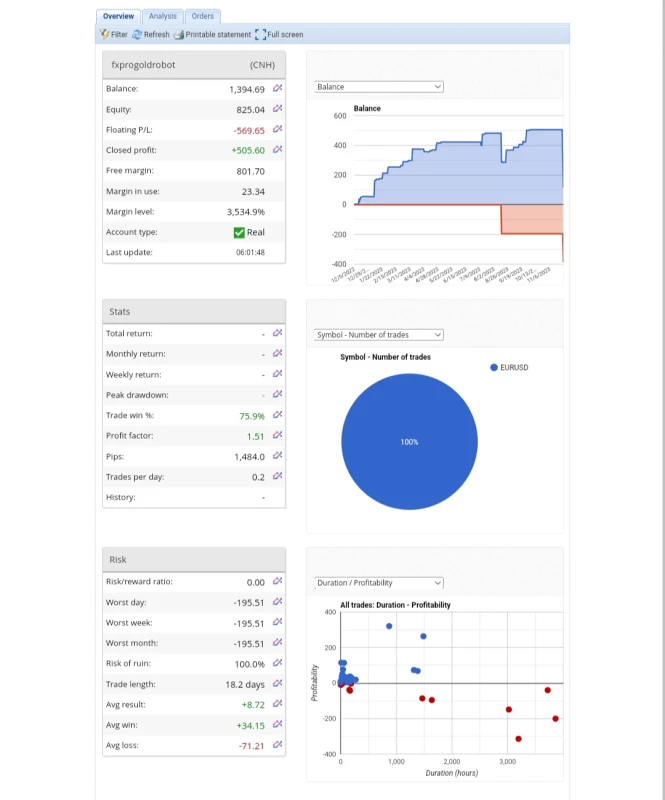
Task: Open the Printable statement
Action: (x=212, y=35)
